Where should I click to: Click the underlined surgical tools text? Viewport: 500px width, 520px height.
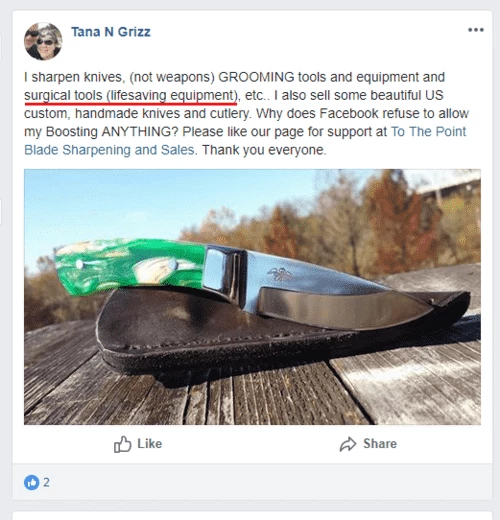click(x=130, y=95)
